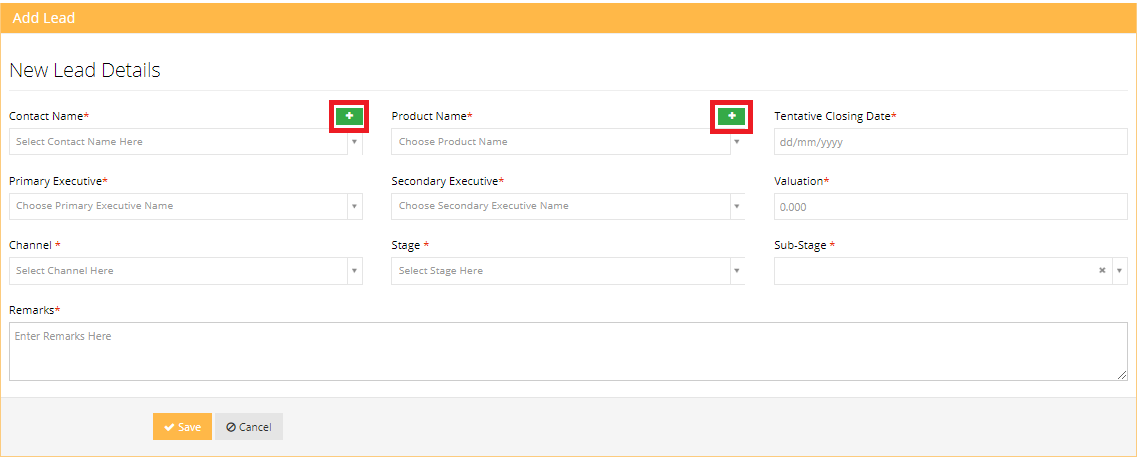Click into the Valuation input field

[x=950, y=207]
